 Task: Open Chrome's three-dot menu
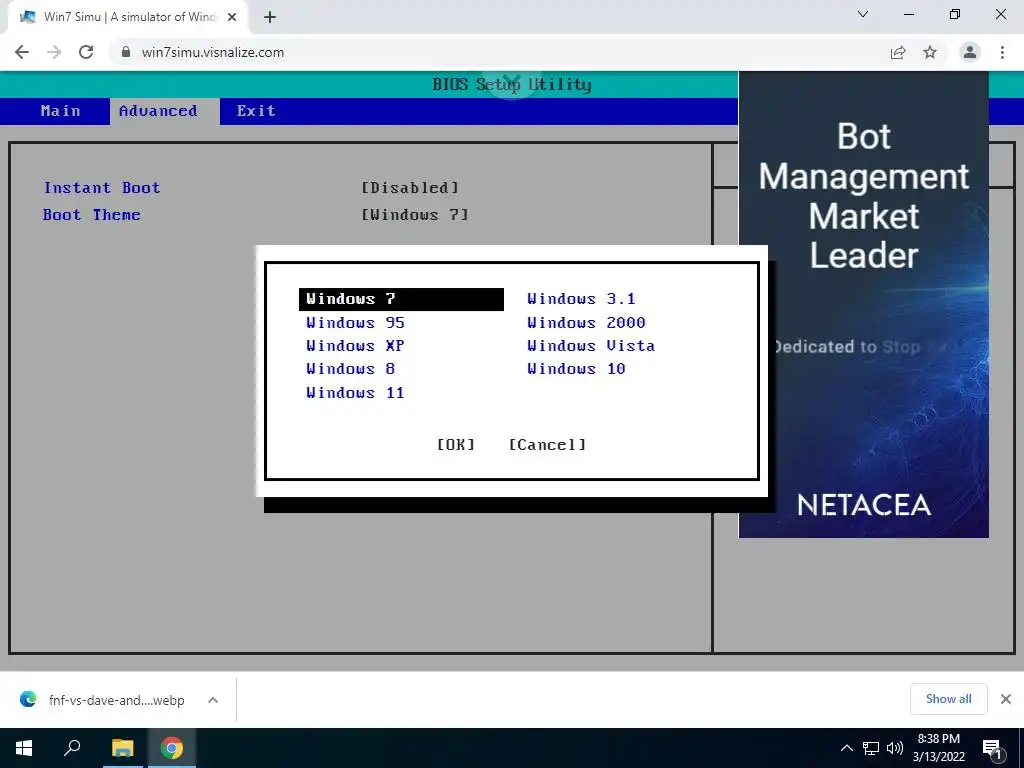[1002, 52]
